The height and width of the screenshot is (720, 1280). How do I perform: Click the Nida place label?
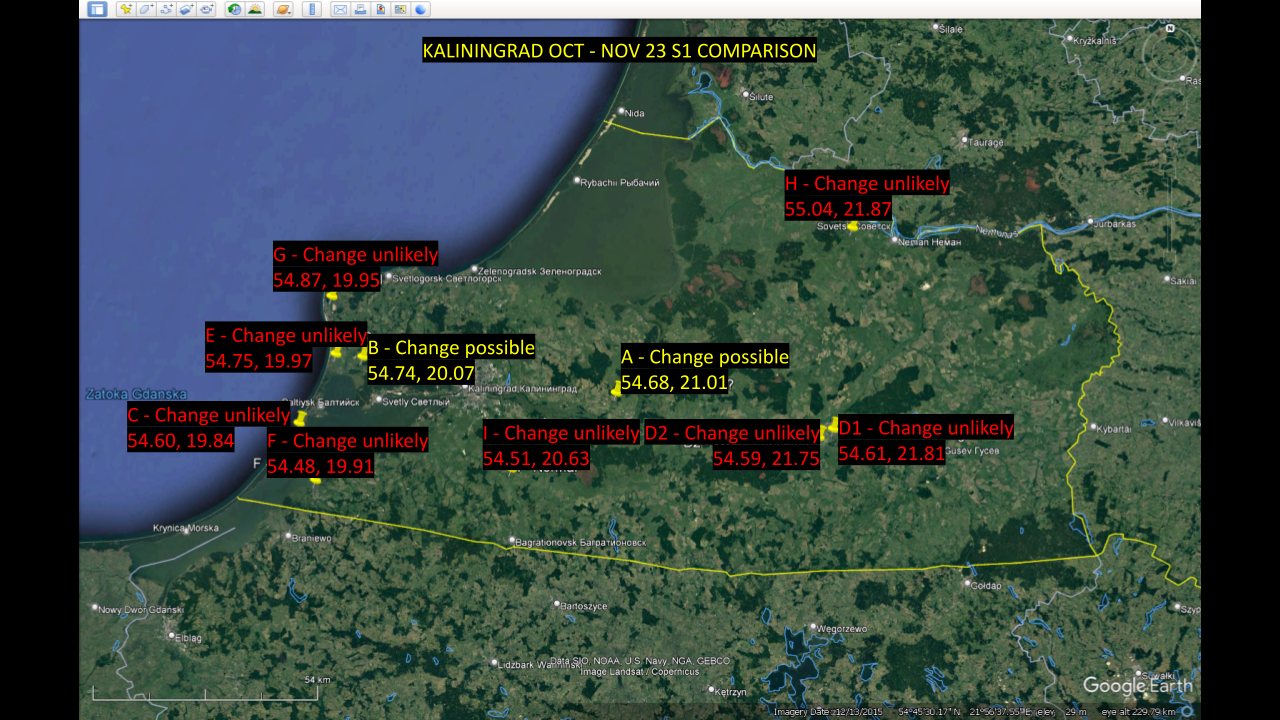635,113
